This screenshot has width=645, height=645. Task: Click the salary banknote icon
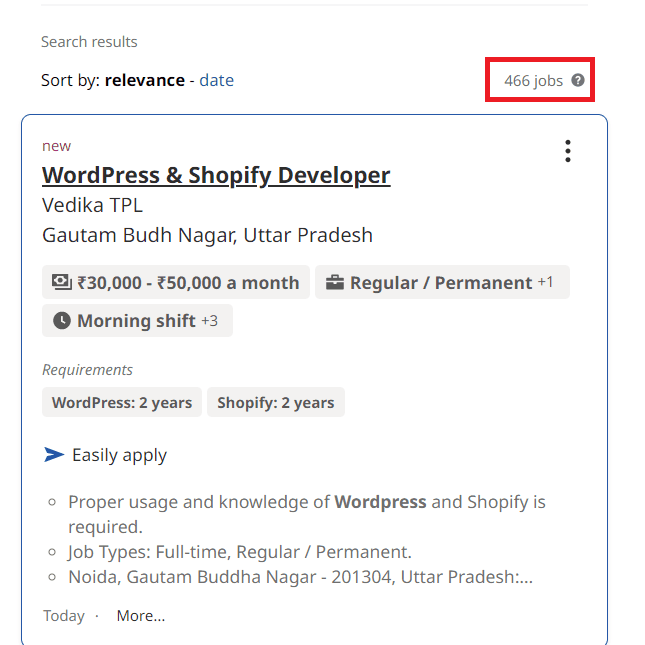coord(62,282)
